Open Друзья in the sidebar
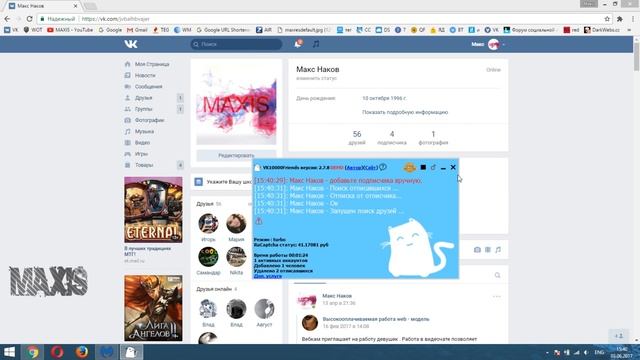Screen dimensions: 640x360 coord(143,98)
